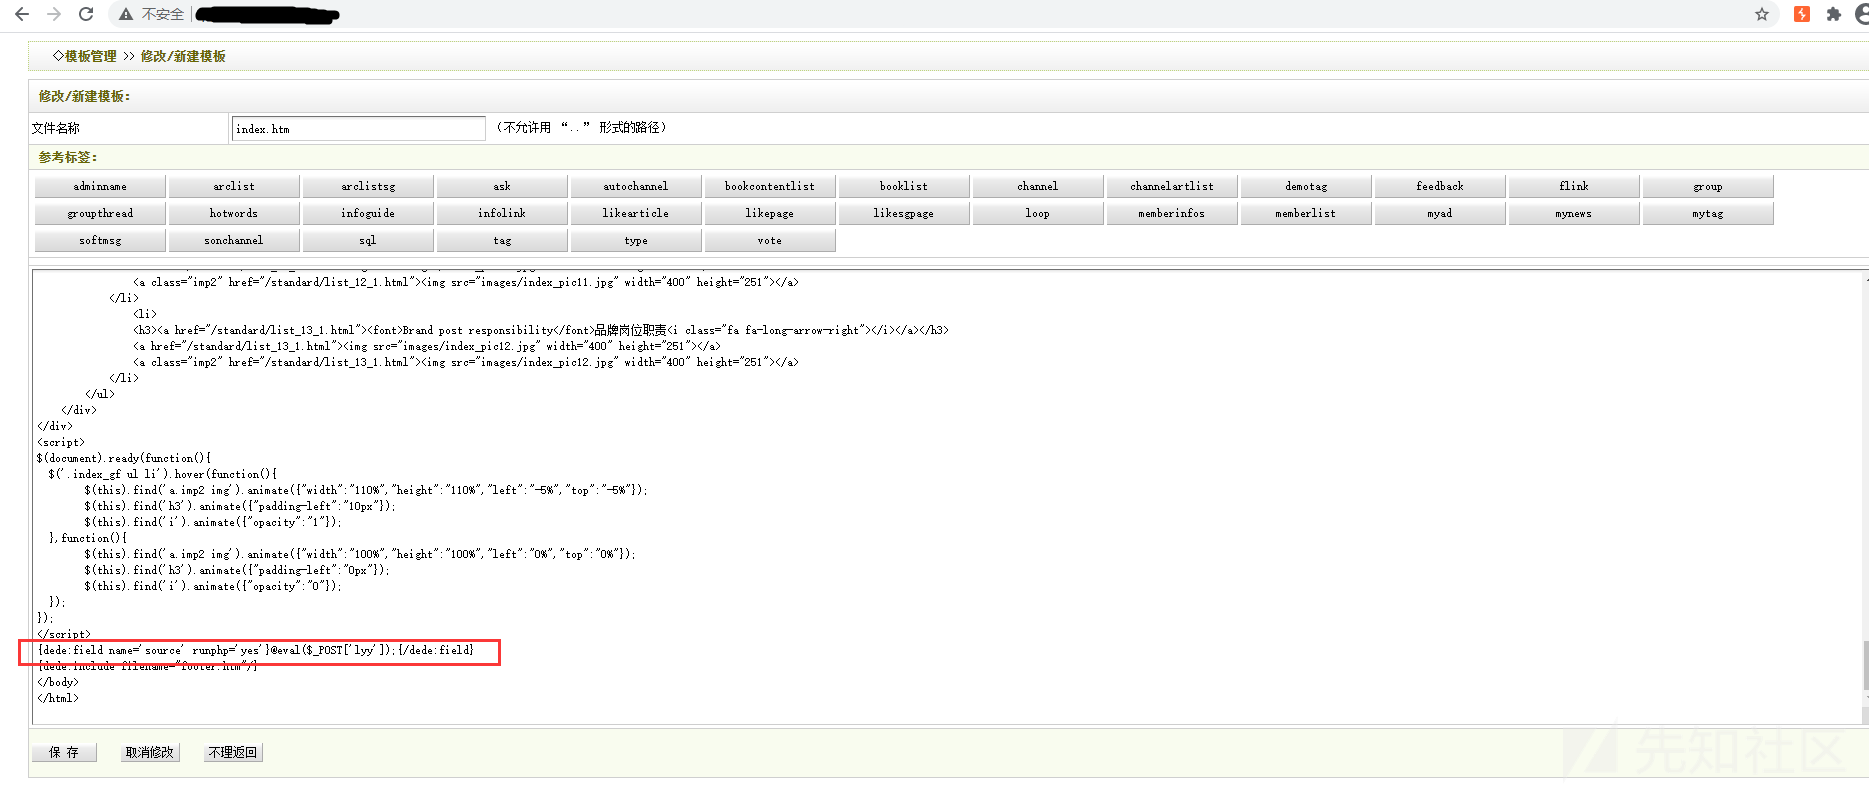Save the template with 保存 button
Image resolution: width=1869 pixels, height=789 pixels.
pos(64,752)
